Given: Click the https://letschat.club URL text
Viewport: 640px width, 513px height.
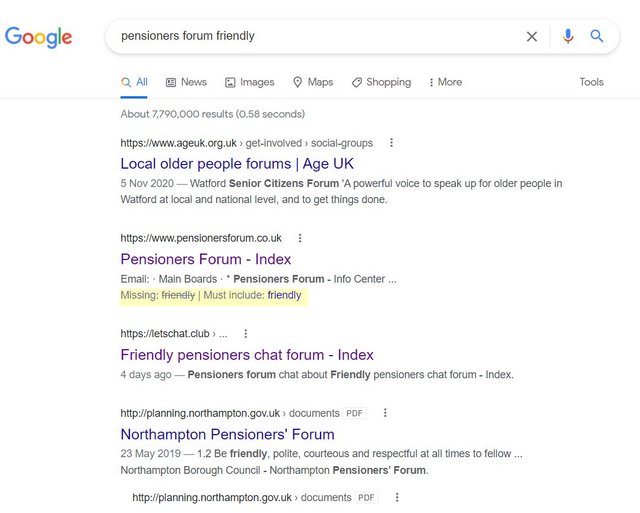Looking at the screenshot, I should click(x=165, y=334).
